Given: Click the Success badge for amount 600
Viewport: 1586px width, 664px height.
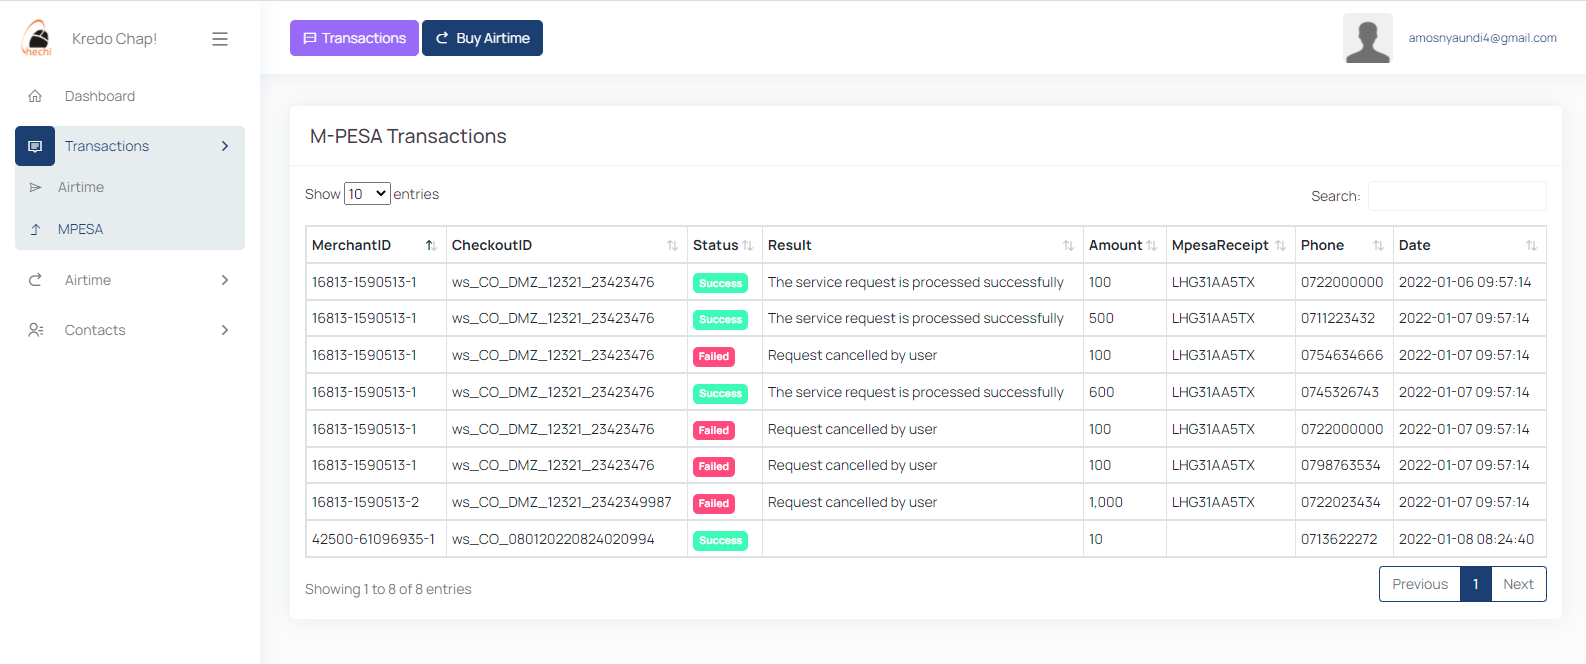Looking at the screenshot, I should [720, 393].
